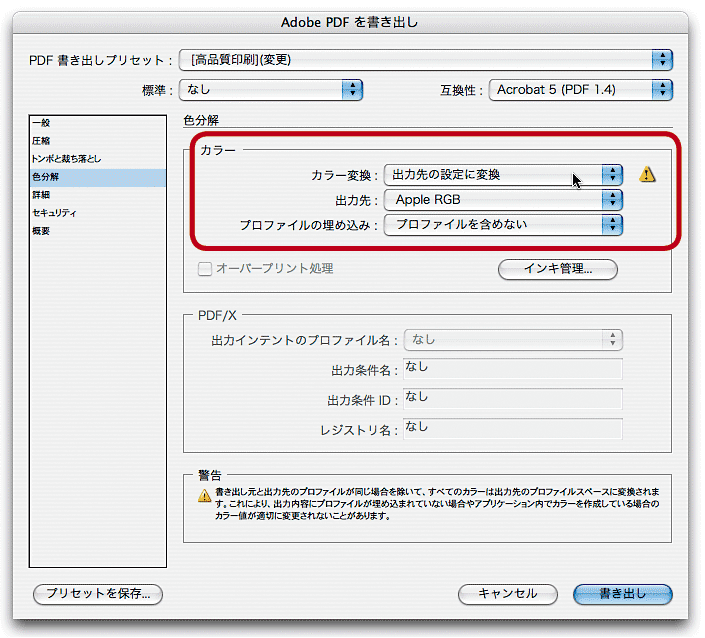Click the 出力条件 ID field
705x638 pixels.
coord(513,399)
